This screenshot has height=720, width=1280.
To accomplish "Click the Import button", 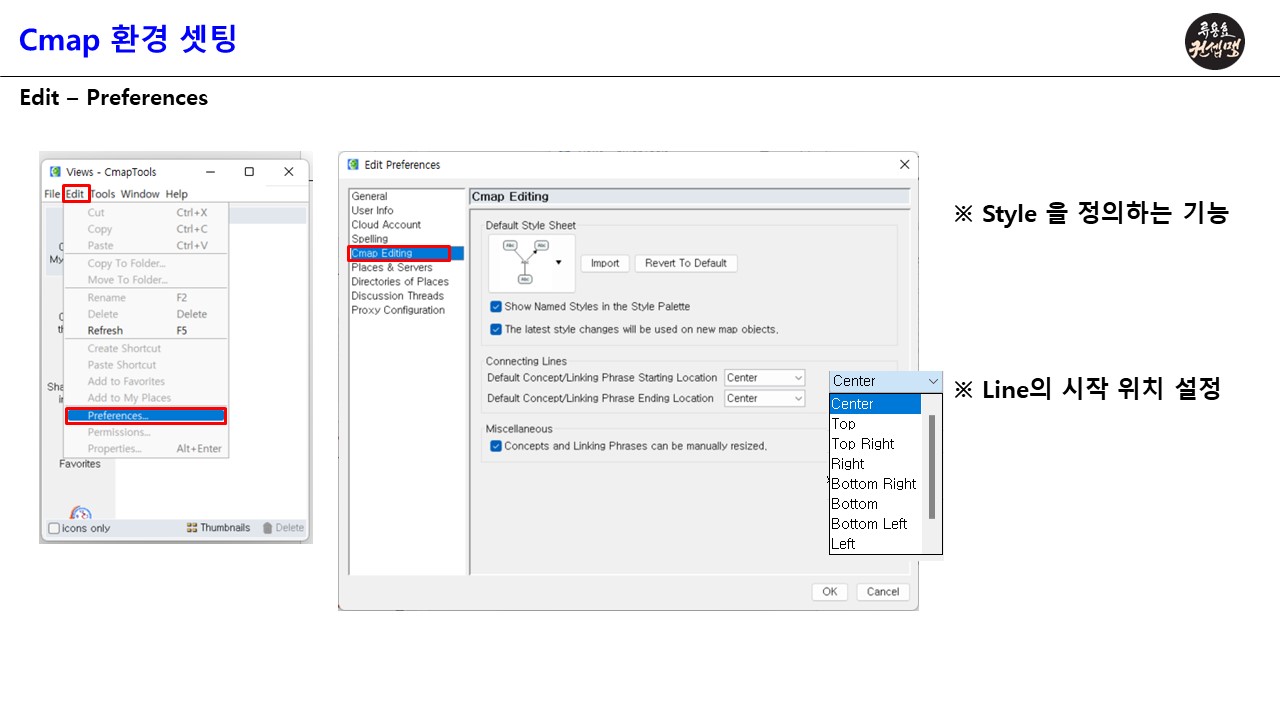I will (605, 263).
